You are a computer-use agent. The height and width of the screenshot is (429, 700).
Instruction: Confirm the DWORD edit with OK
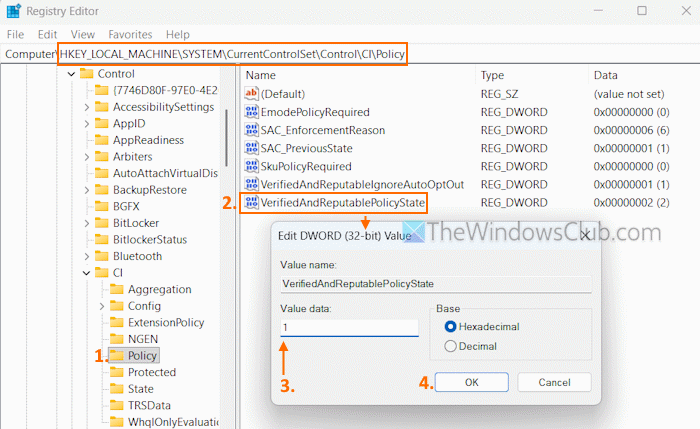471,382
